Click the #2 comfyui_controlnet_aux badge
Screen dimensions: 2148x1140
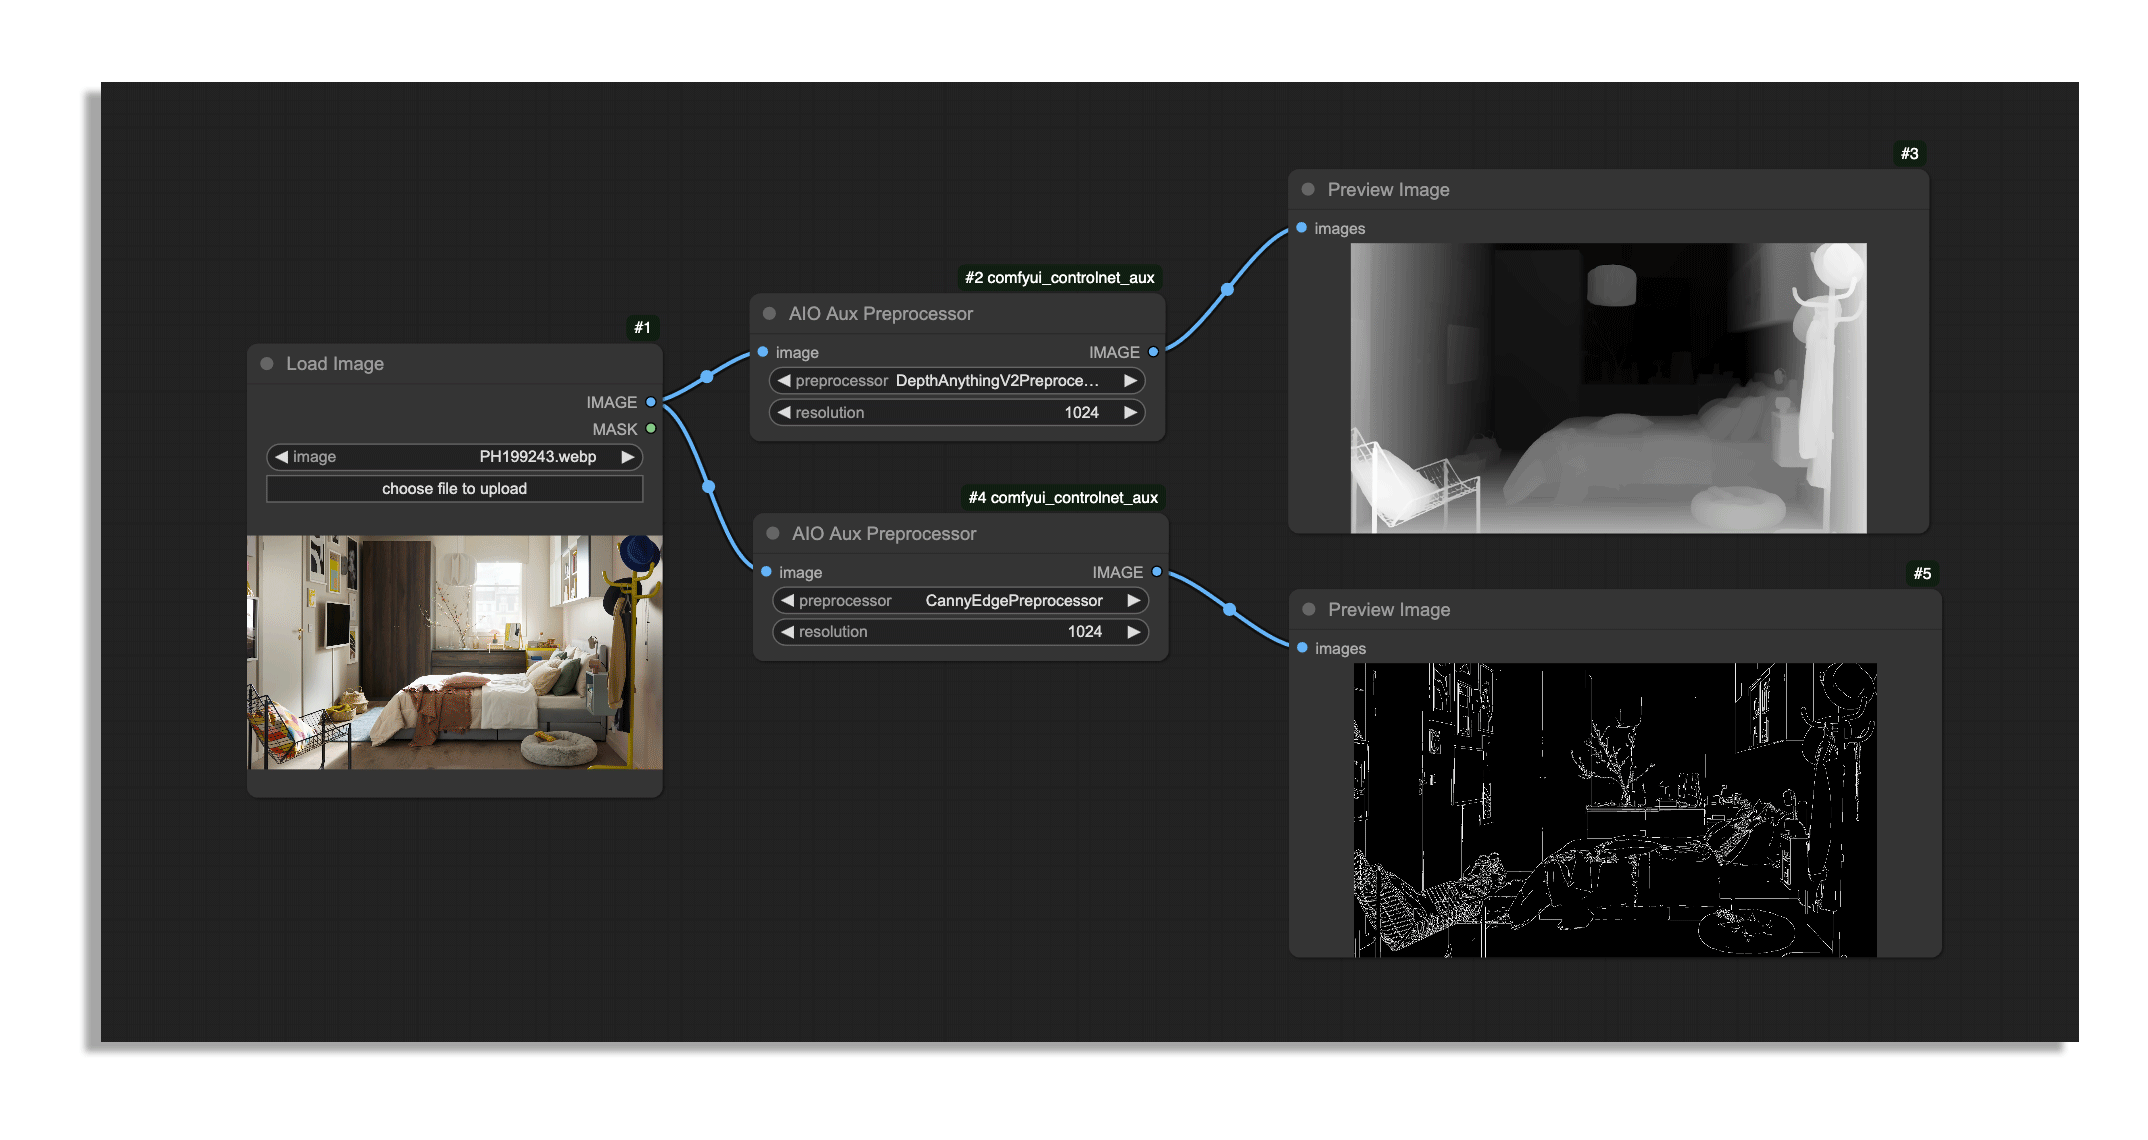(1059, 278)
